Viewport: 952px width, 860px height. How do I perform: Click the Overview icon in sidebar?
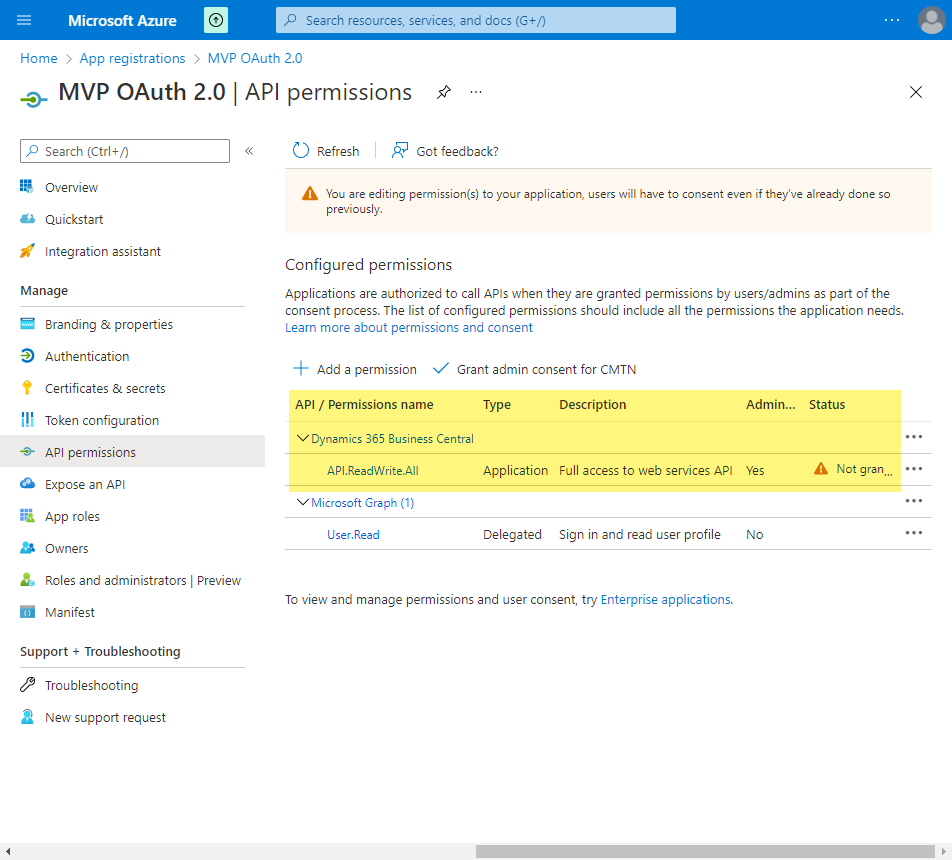pyautogui.click(x=27, y=186)
